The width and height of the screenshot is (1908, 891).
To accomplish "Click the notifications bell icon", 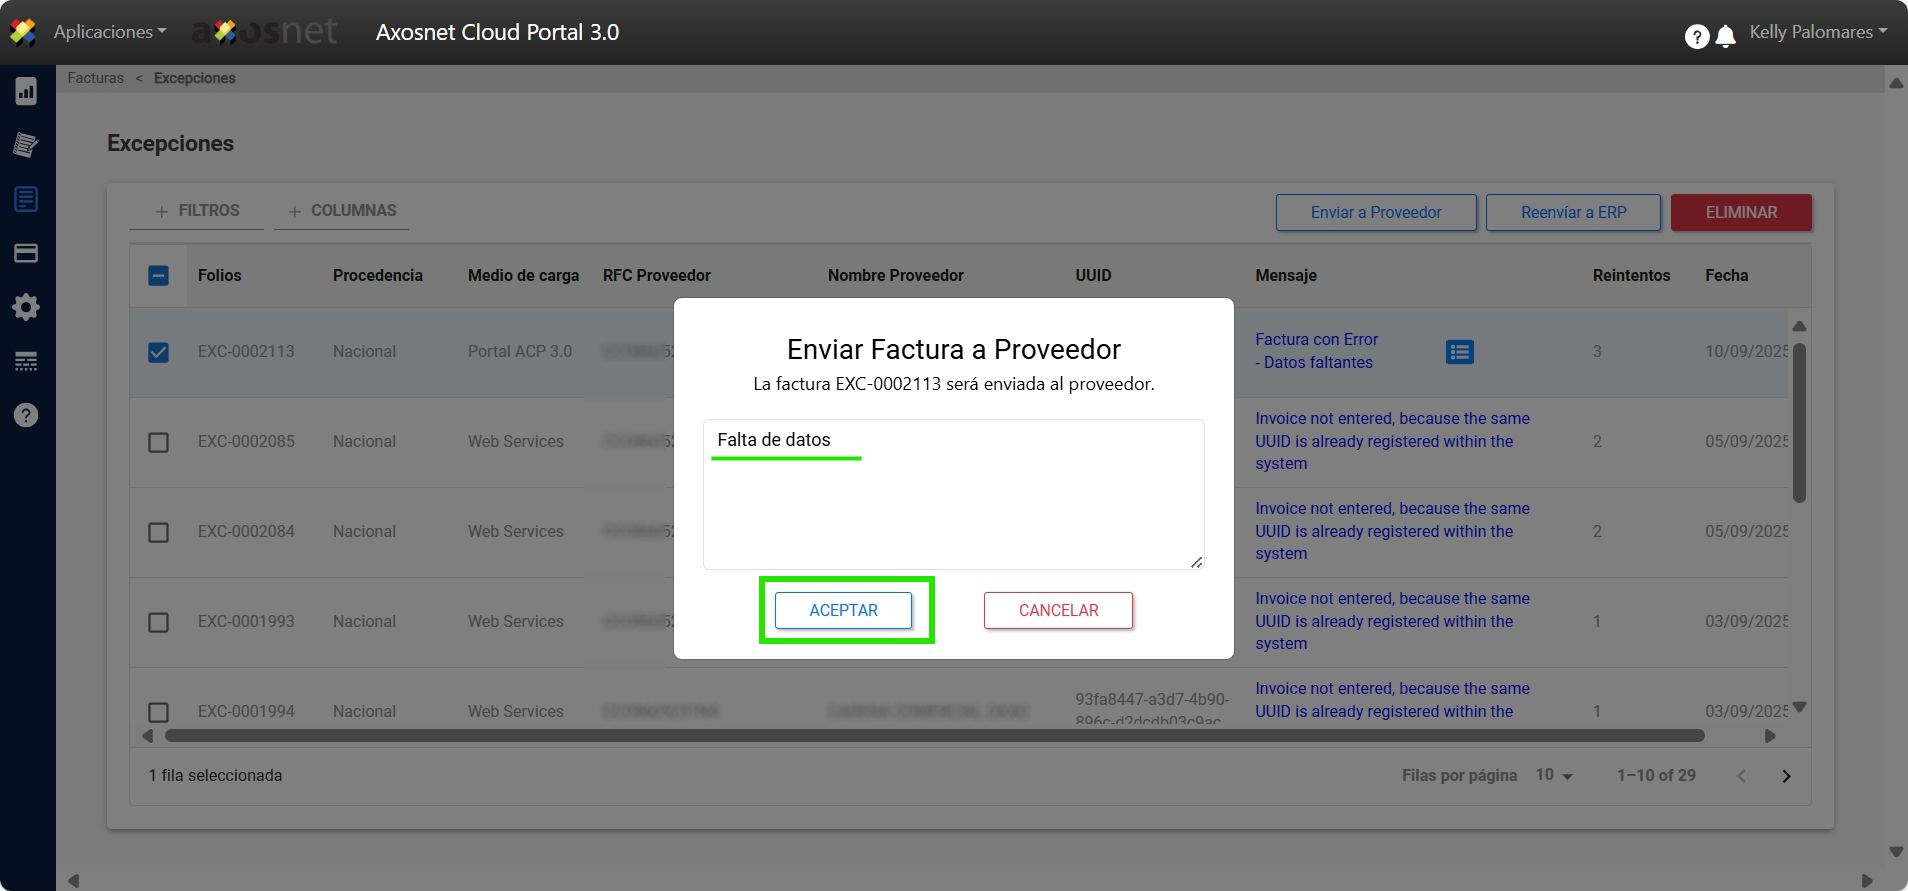I will tap(1725, 37).
